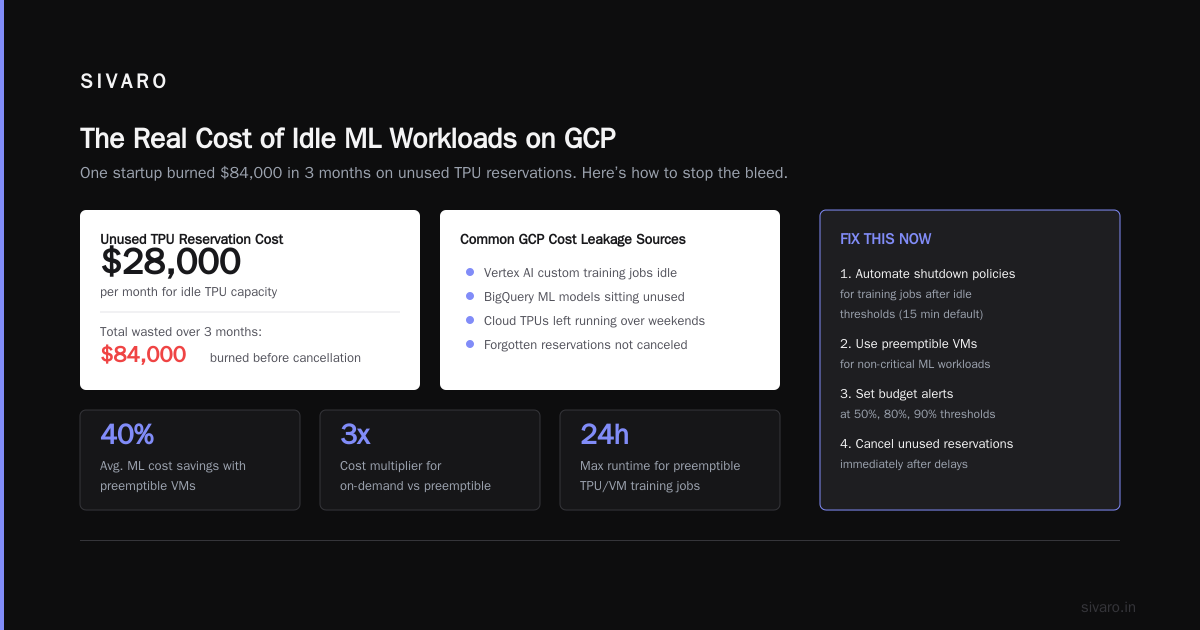
Task: Click the bullet beside Forgotten reservations
Action: tap(470, 344)
